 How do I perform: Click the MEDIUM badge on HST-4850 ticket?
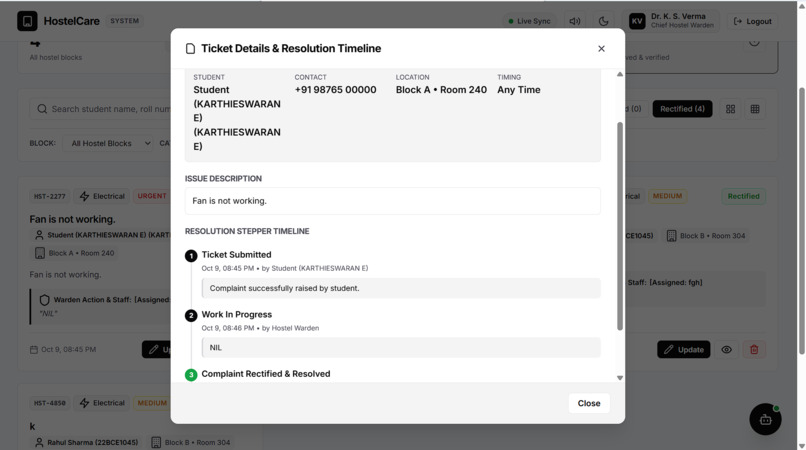point(152,403)
